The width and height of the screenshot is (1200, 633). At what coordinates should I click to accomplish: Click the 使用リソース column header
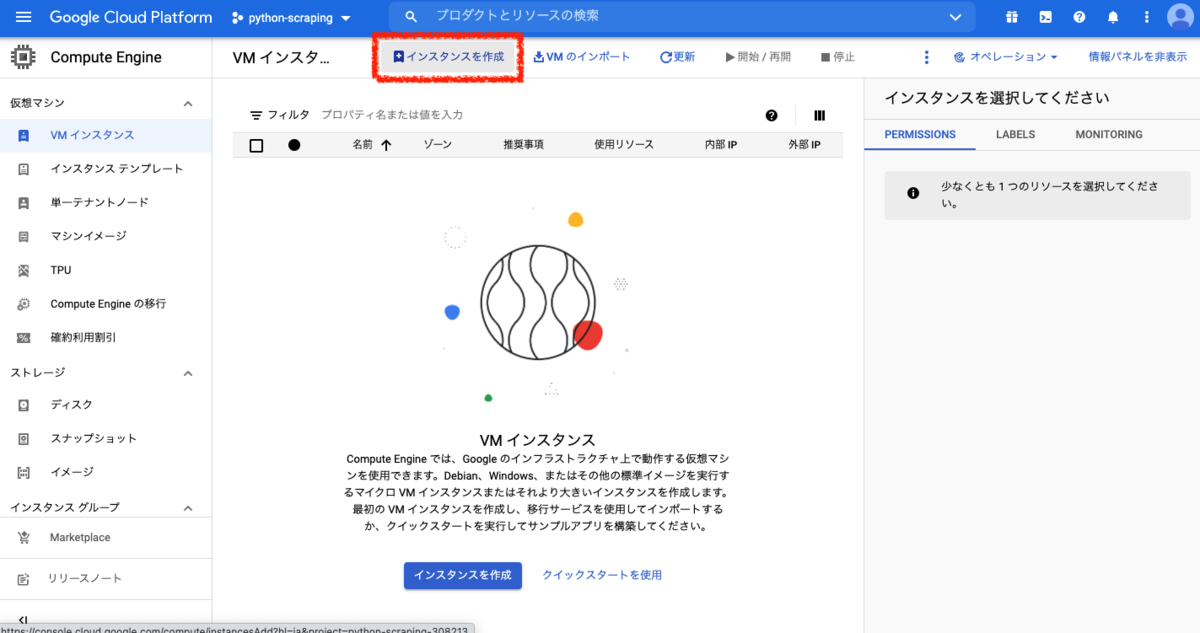[x=623, y=145]
